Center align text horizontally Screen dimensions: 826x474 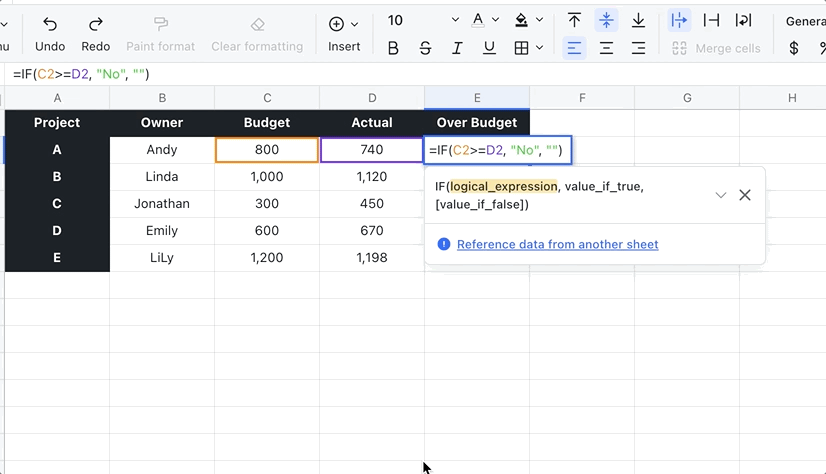pyautogui.click(x=606, y=48)
